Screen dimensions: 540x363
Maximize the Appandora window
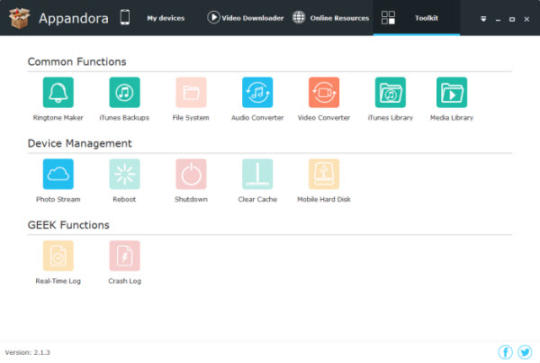pos(512,19)
